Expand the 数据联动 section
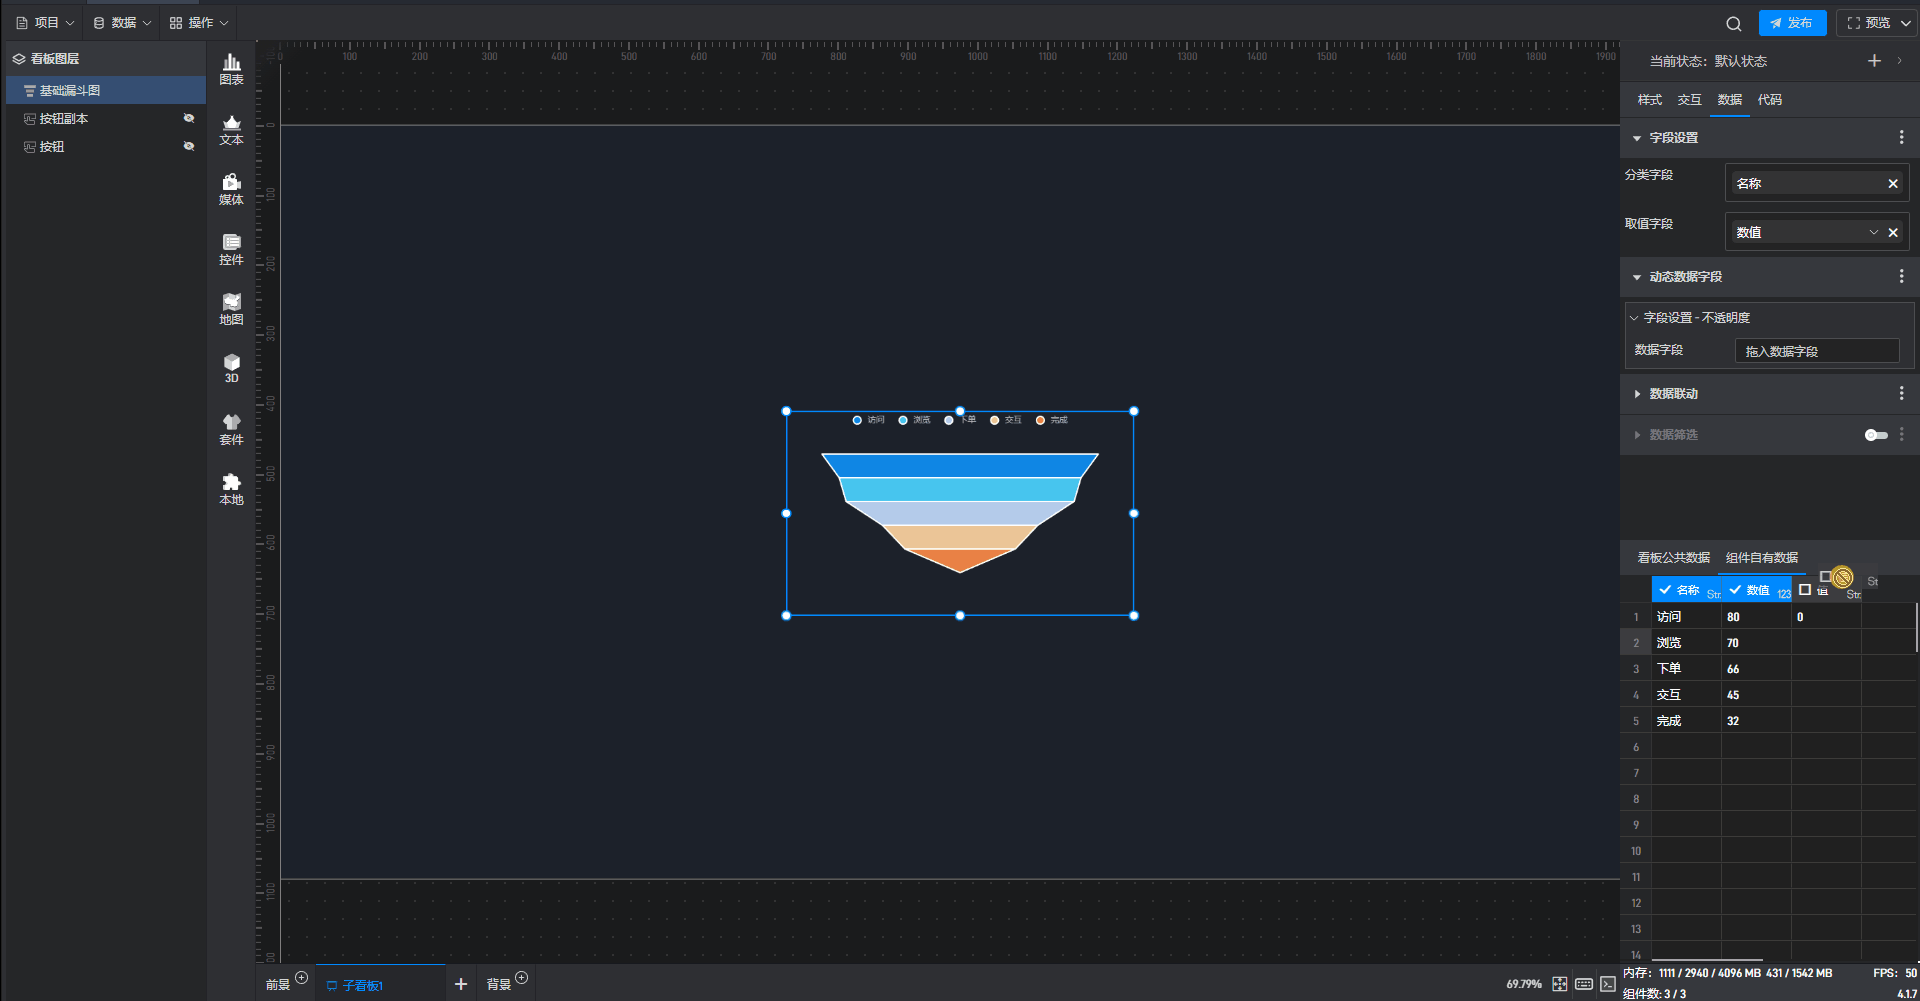 pyautogui.click(x=1673, y=394)
